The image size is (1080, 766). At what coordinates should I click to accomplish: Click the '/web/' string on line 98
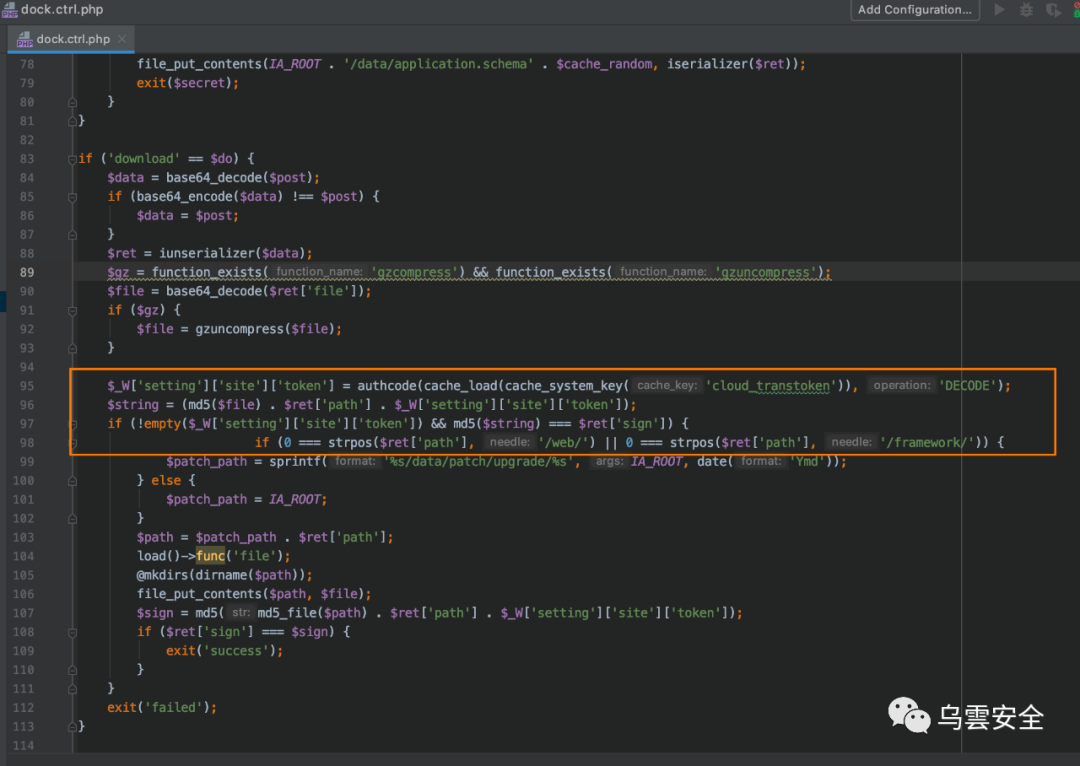[564, 443]
